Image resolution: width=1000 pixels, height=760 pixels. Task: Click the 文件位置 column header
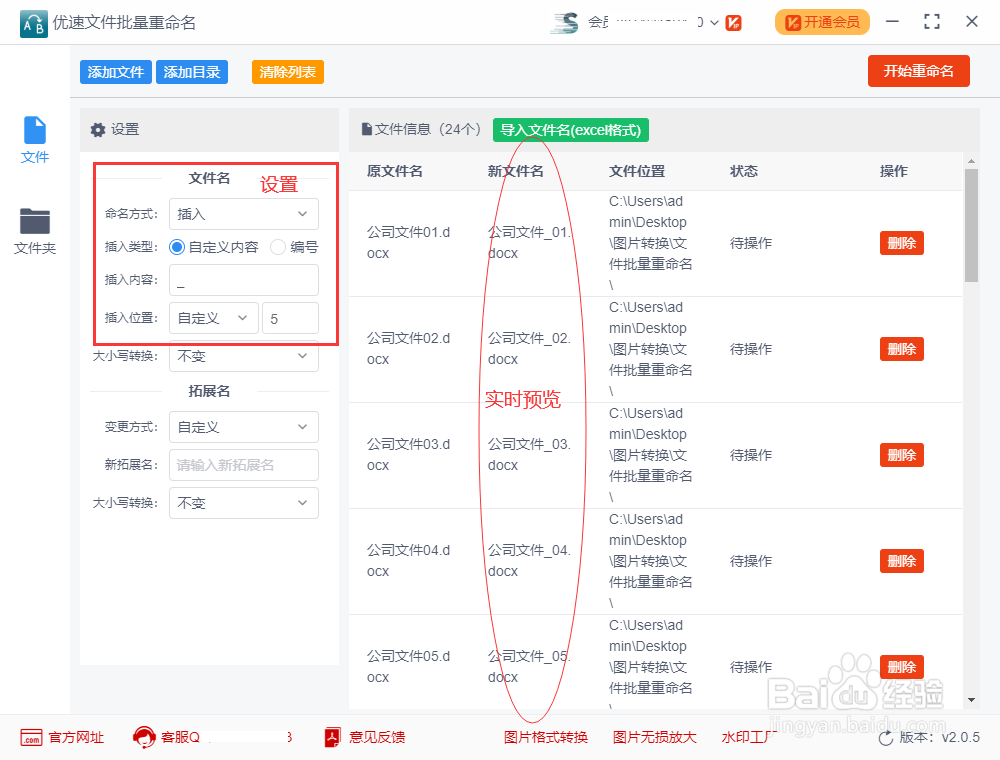[637, 171]
